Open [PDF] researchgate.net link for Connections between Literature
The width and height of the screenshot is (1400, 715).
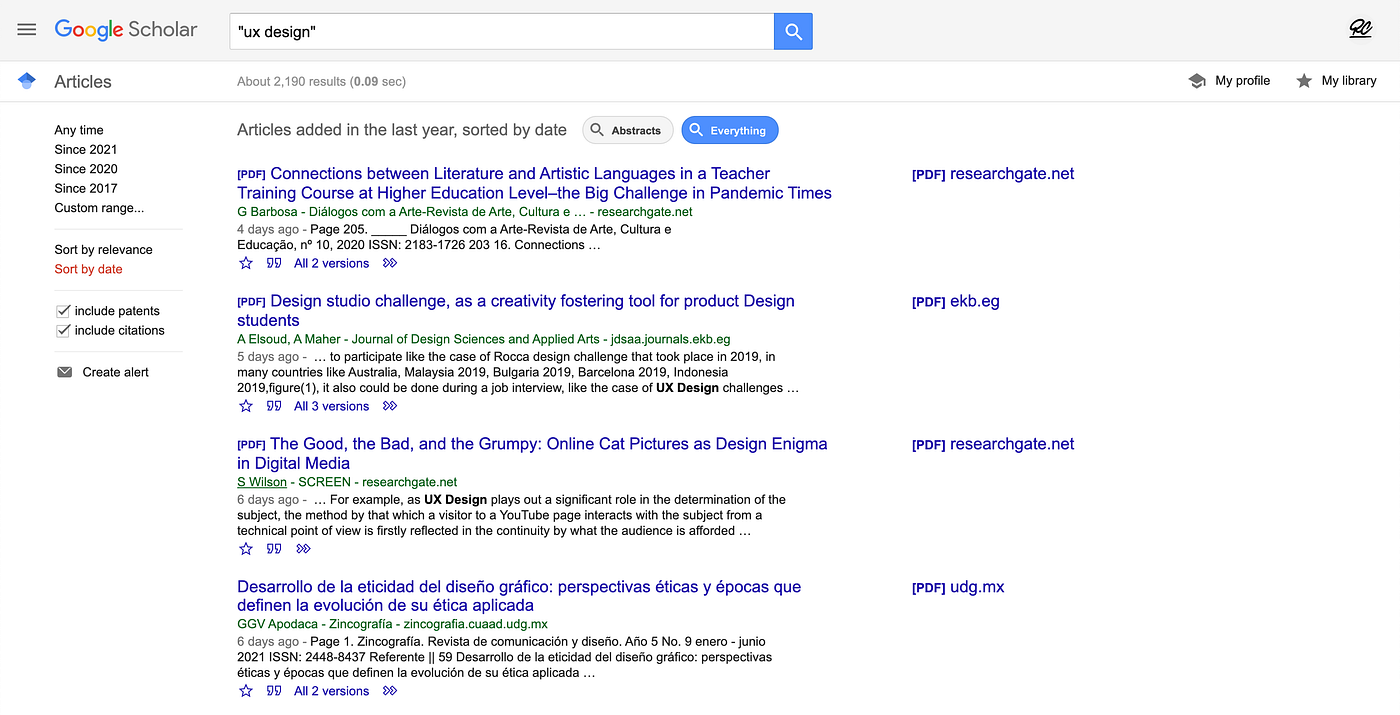[x=993, y=174]
